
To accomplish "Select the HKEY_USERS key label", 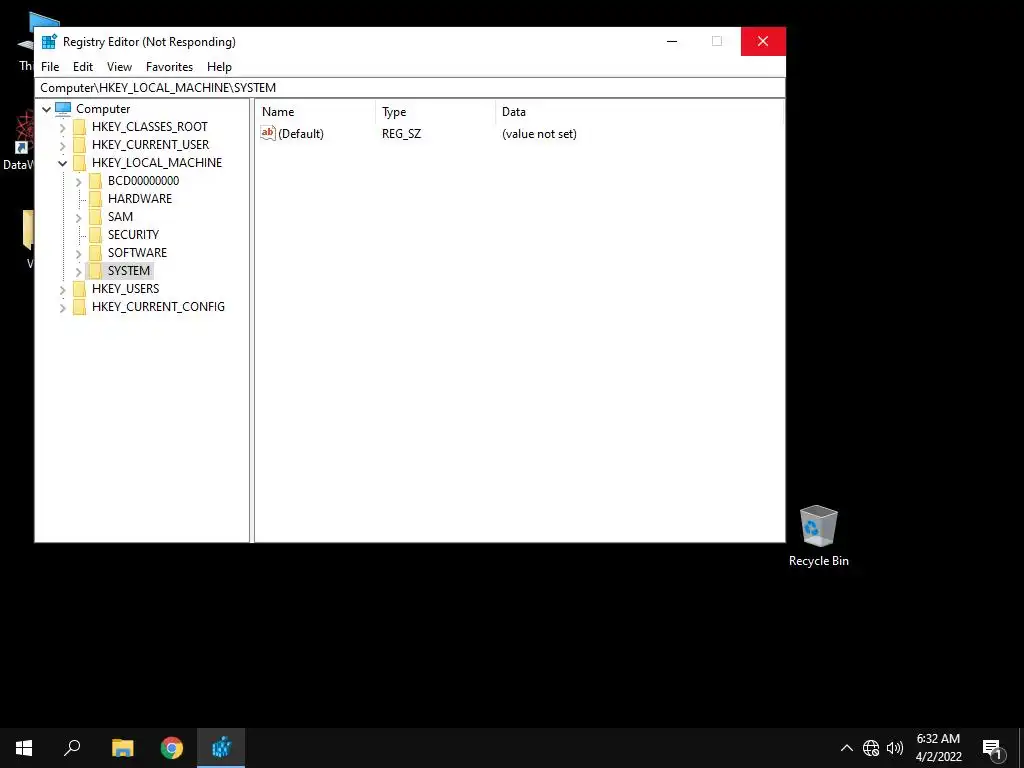I will click(125, 289).
